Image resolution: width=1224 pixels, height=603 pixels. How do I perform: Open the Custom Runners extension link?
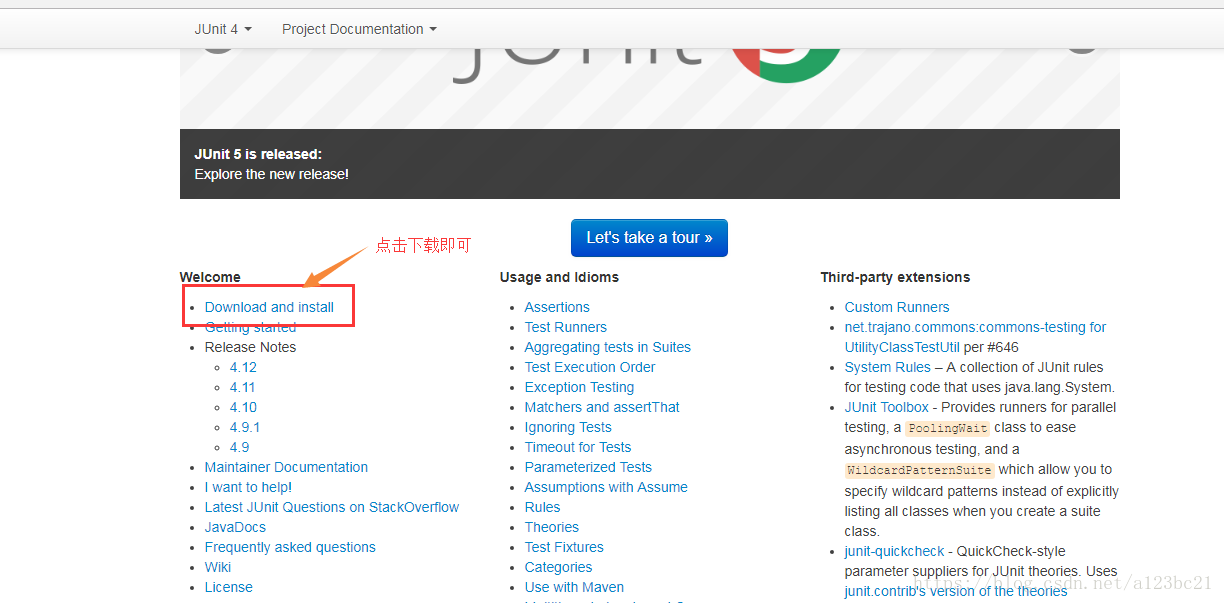click(897, 307)
